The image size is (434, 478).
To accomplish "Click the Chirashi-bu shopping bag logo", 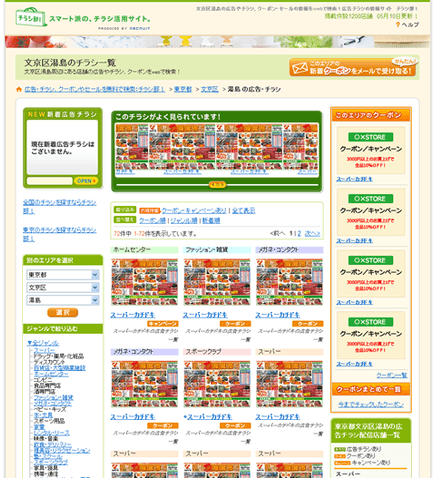I will coord(30,17).
